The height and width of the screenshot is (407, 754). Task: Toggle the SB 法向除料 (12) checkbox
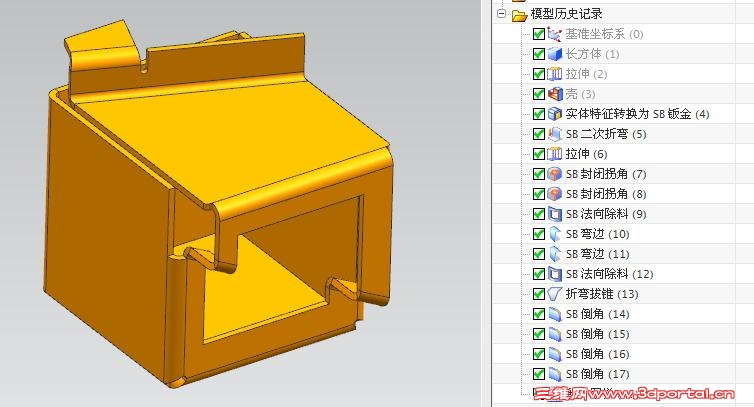pyautogui.click(x=539, y=274)
